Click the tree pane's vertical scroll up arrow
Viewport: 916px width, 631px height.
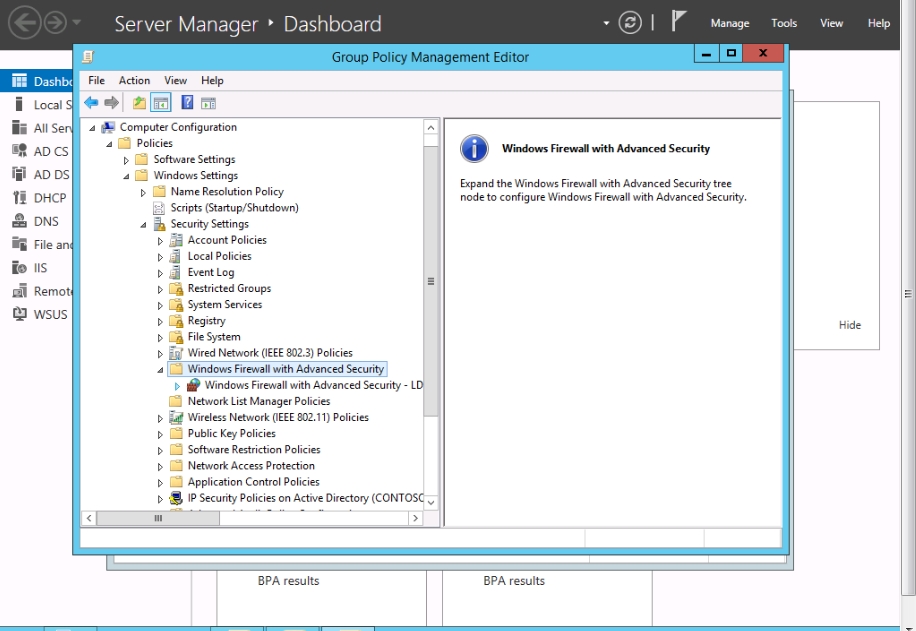click(x=431, y=127)
